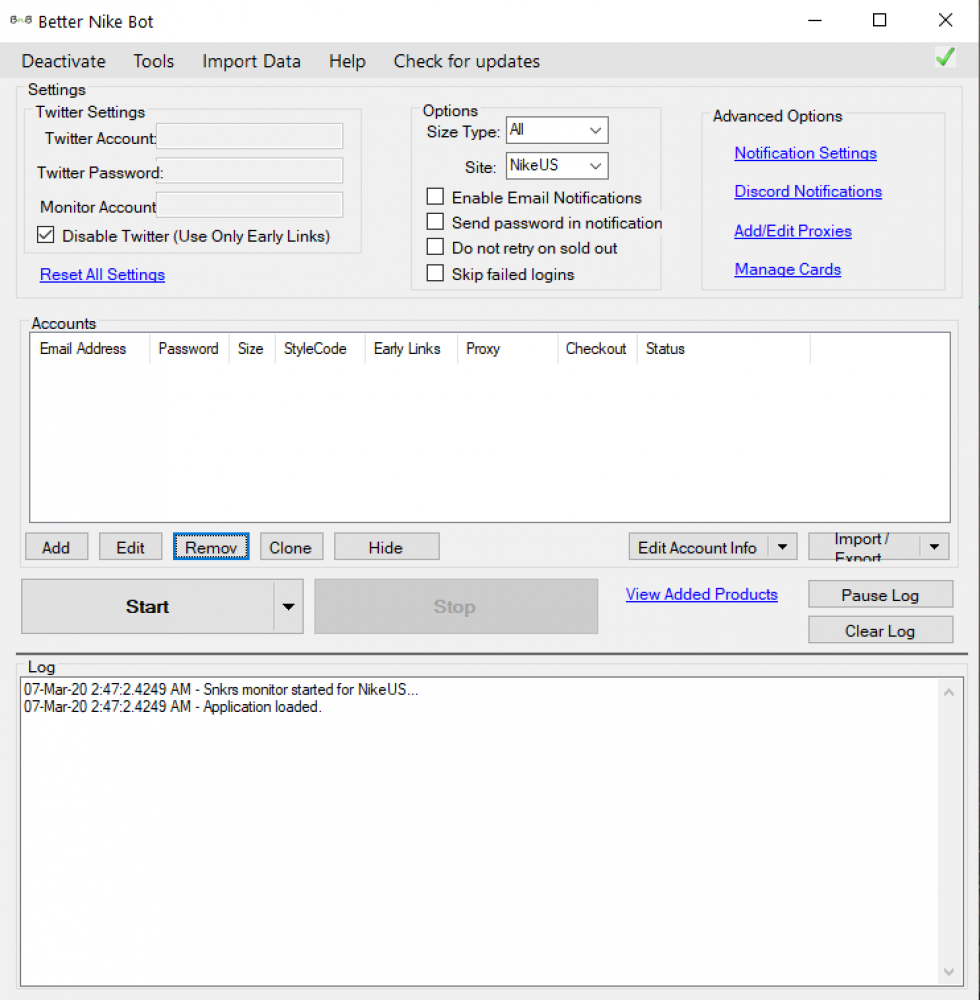Start the bot with Start button
Screen dimensions: 980x1000
[147, 607]
